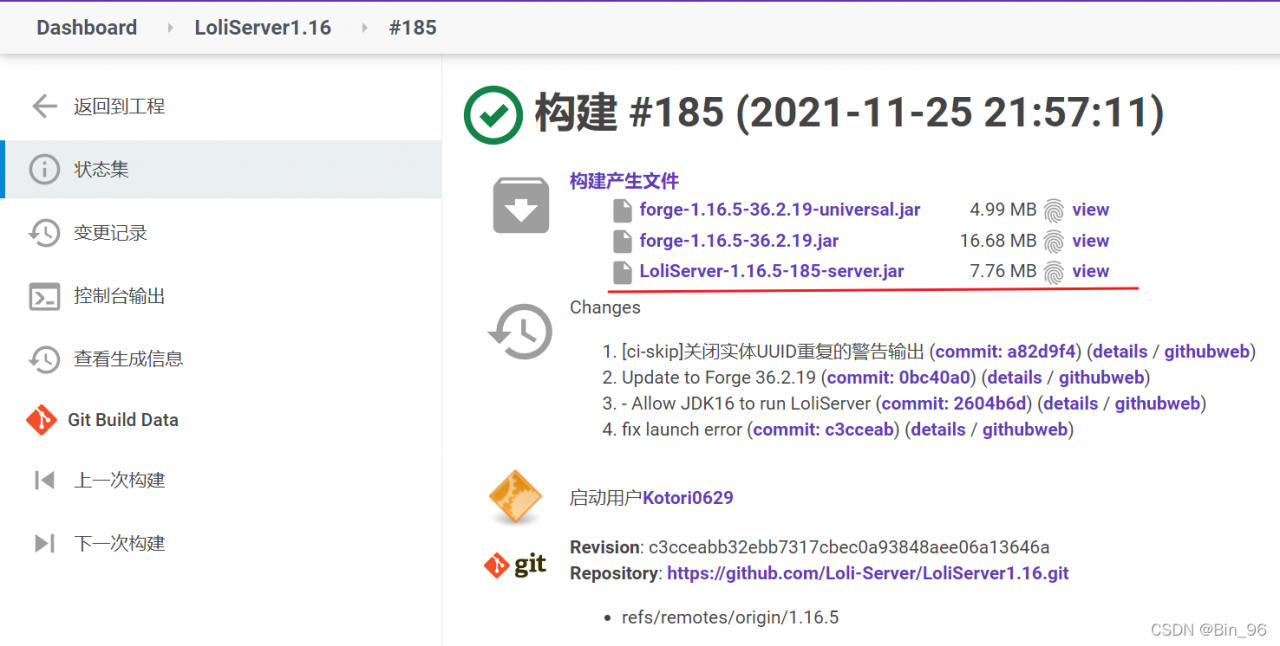This screenshot has height=646, width=1280.
Task: Open the #185 breadcrumb
Action: pyautogui.click(x=413, y=27)
